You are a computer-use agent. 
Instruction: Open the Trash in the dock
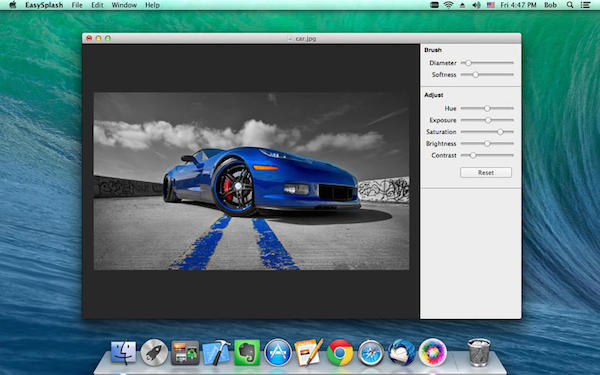tap(479, 352)
